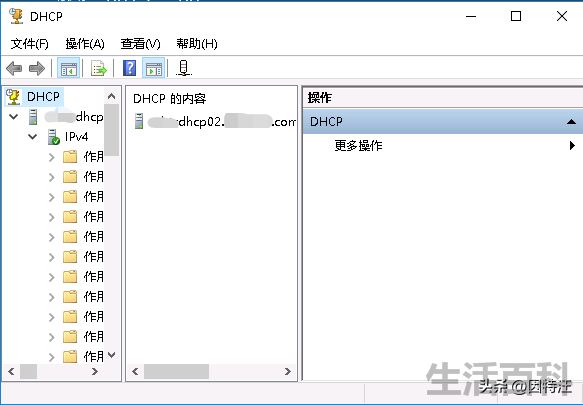The image size is (583, 405).
Task: Click the server icon in DHCP contents list
Action: tap(139, 121)
